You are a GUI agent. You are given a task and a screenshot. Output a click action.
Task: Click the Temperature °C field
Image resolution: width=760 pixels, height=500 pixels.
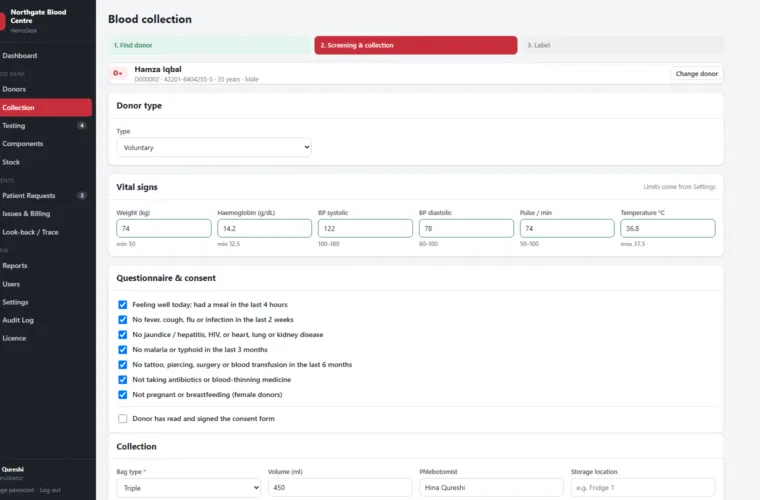click(668, 228)
